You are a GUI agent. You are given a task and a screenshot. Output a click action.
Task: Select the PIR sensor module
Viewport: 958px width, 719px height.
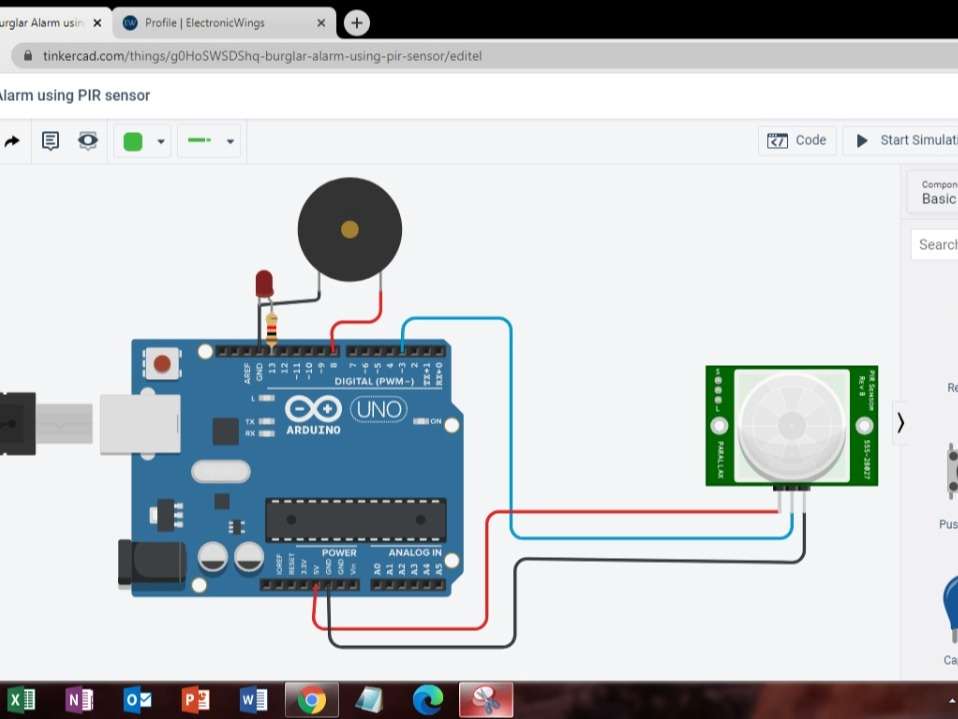tap(791, 426)
